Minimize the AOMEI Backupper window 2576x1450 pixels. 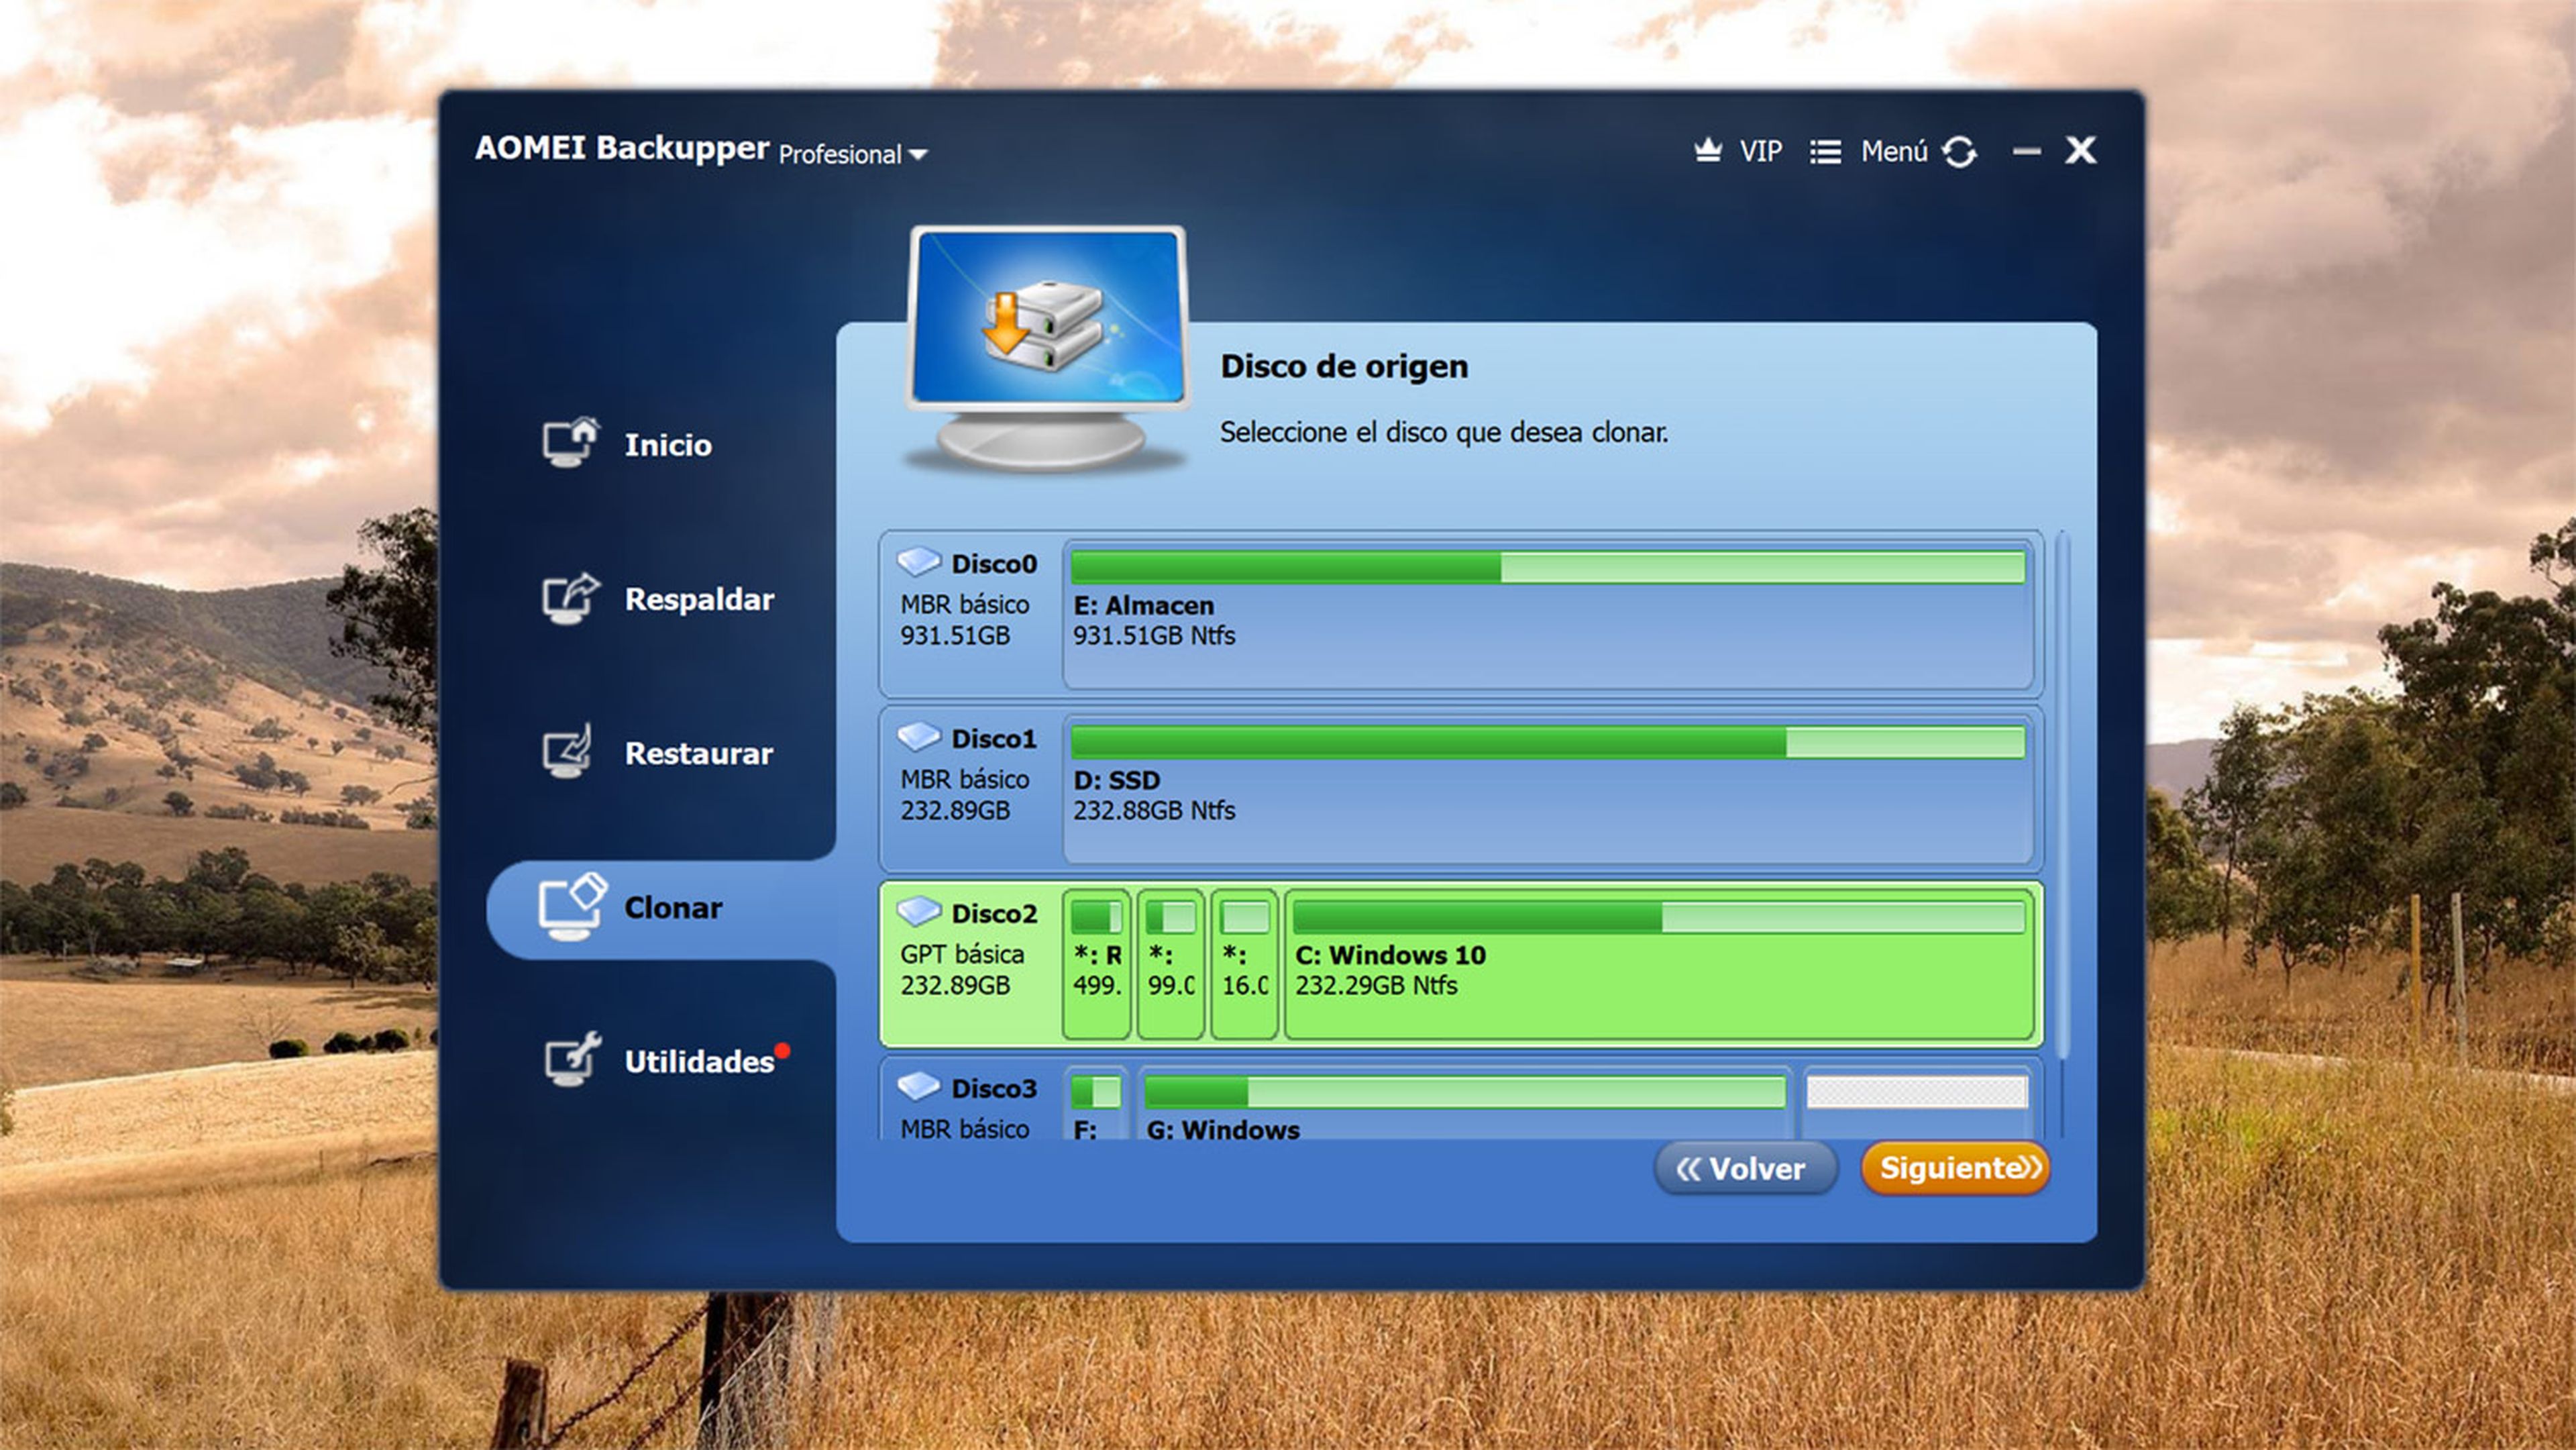click(2027, 152)
